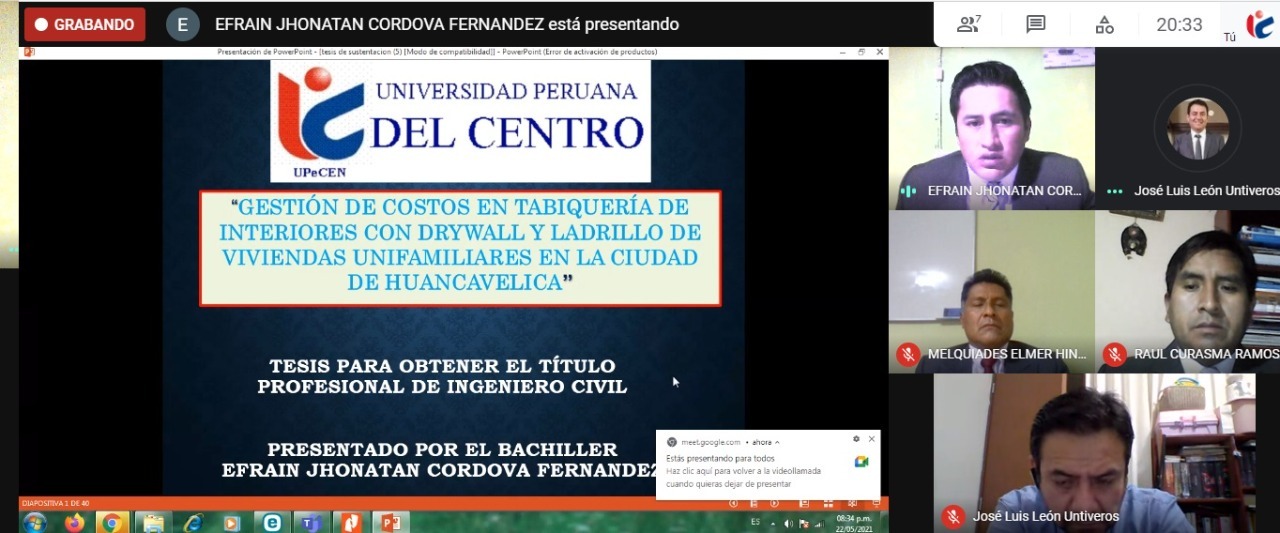The width and height of the screenshot is (1280, 533).
Task: Minimize the PowerPoint presentation window
Action: 842,52
